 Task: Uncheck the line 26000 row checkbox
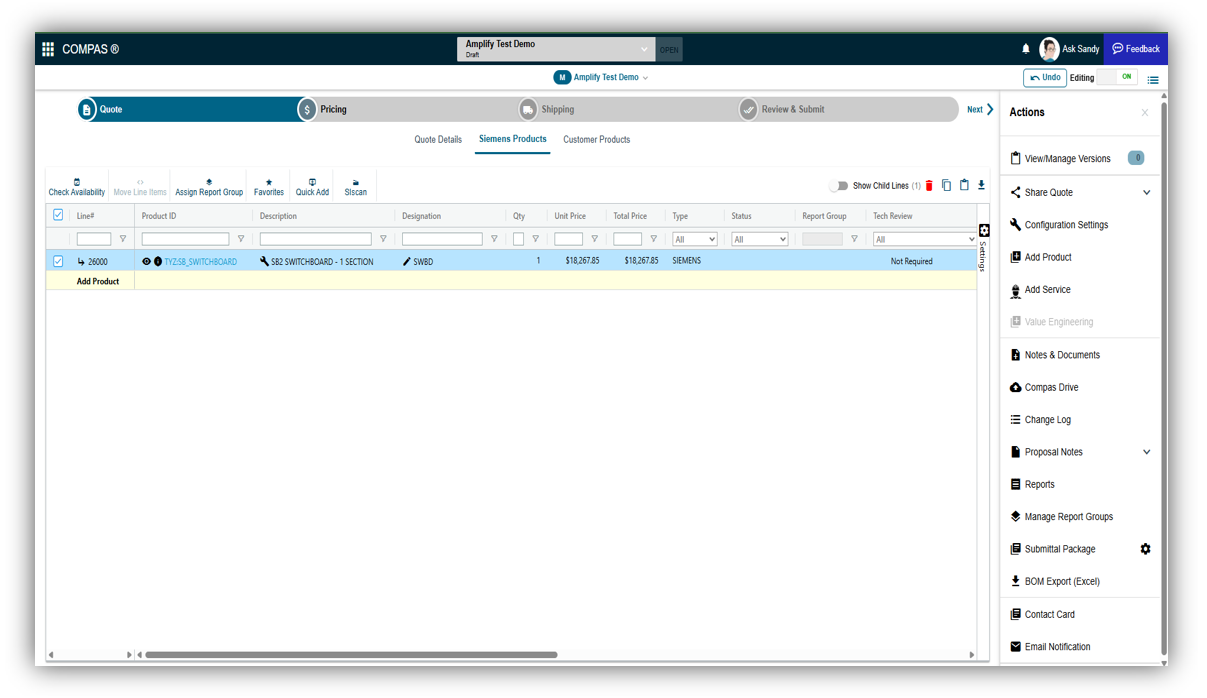(58, 261)
